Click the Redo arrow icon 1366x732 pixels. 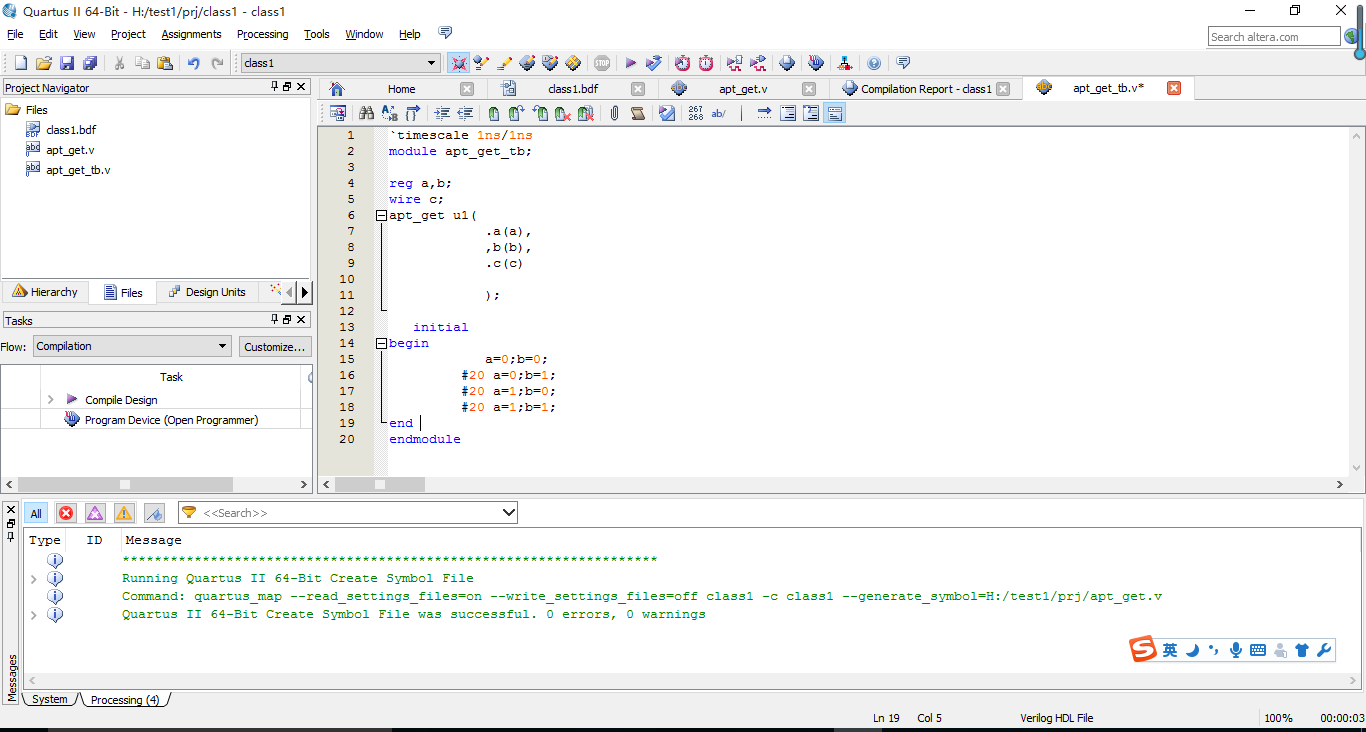pyautogui.click(x=217, y=63)
